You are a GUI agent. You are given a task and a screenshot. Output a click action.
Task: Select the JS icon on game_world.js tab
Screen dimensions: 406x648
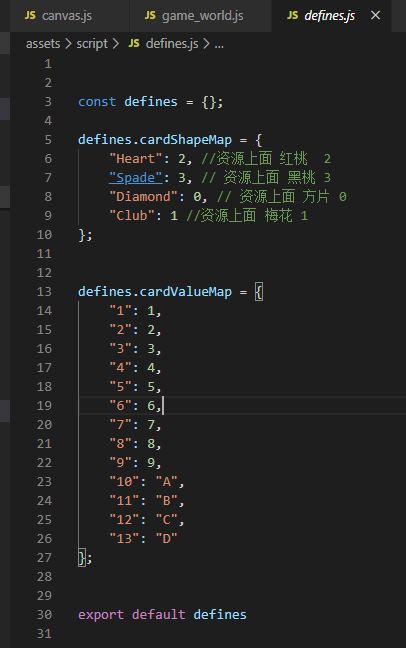pos(150,16)
